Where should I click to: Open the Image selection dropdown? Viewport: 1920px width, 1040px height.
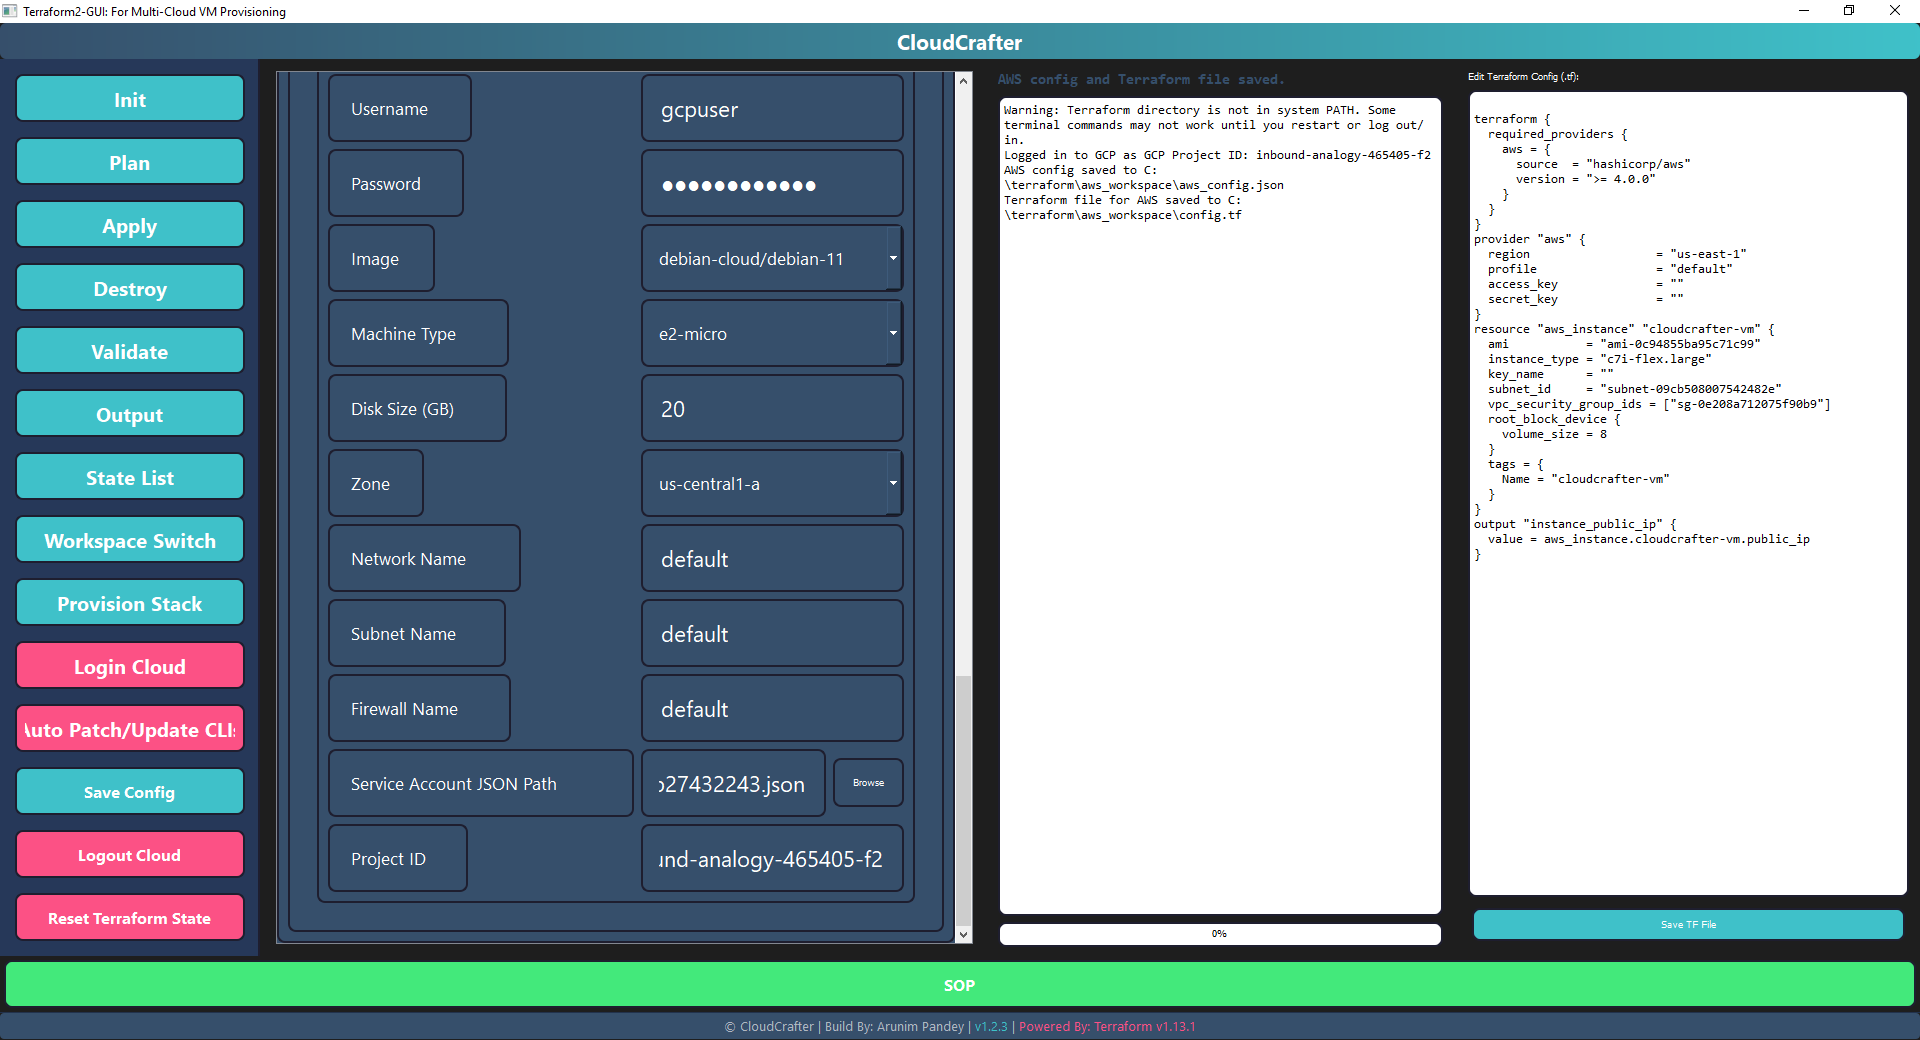tap(893, 258)
